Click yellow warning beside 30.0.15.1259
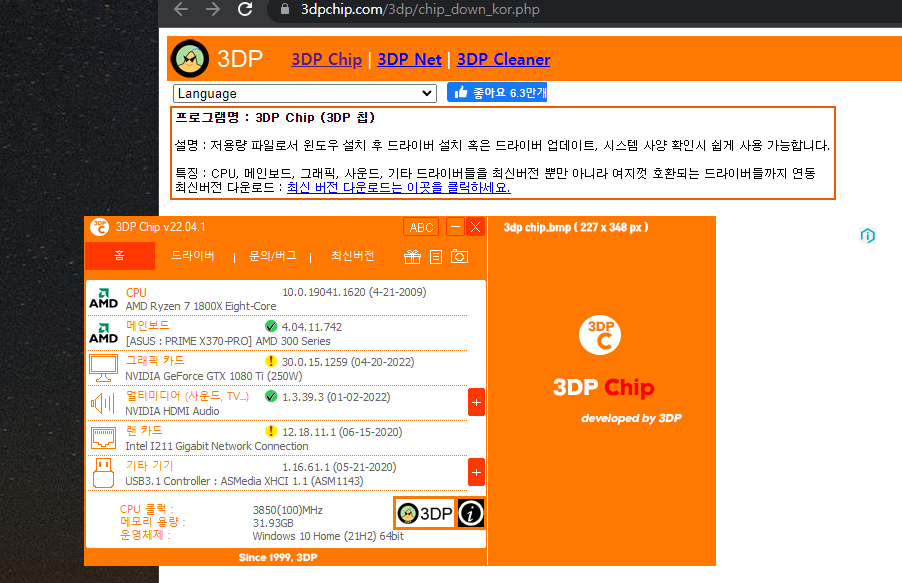The height and width of the screenshot is (583, 902). (x=271, y=361)
